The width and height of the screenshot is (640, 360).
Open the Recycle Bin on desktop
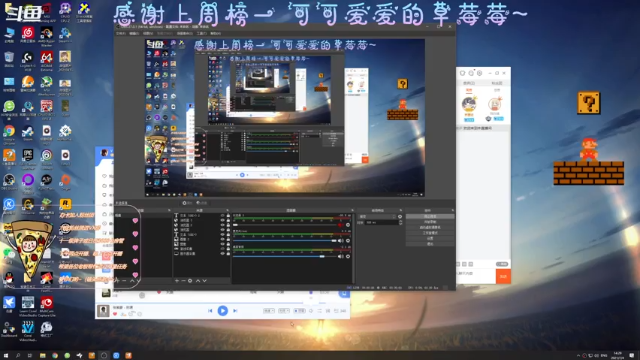pyautogui.click(x=9, y=59)
